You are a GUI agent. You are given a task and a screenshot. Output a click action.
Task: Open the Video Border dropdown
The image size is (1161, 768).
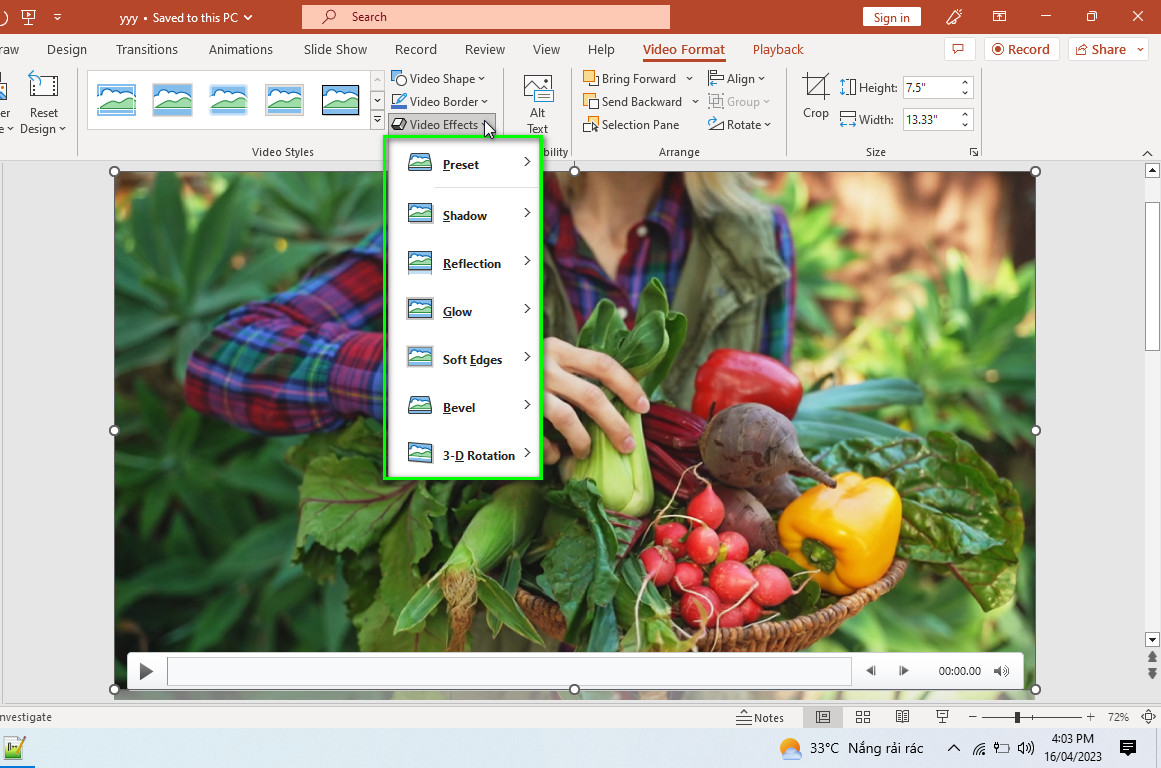tap(440, 101)
